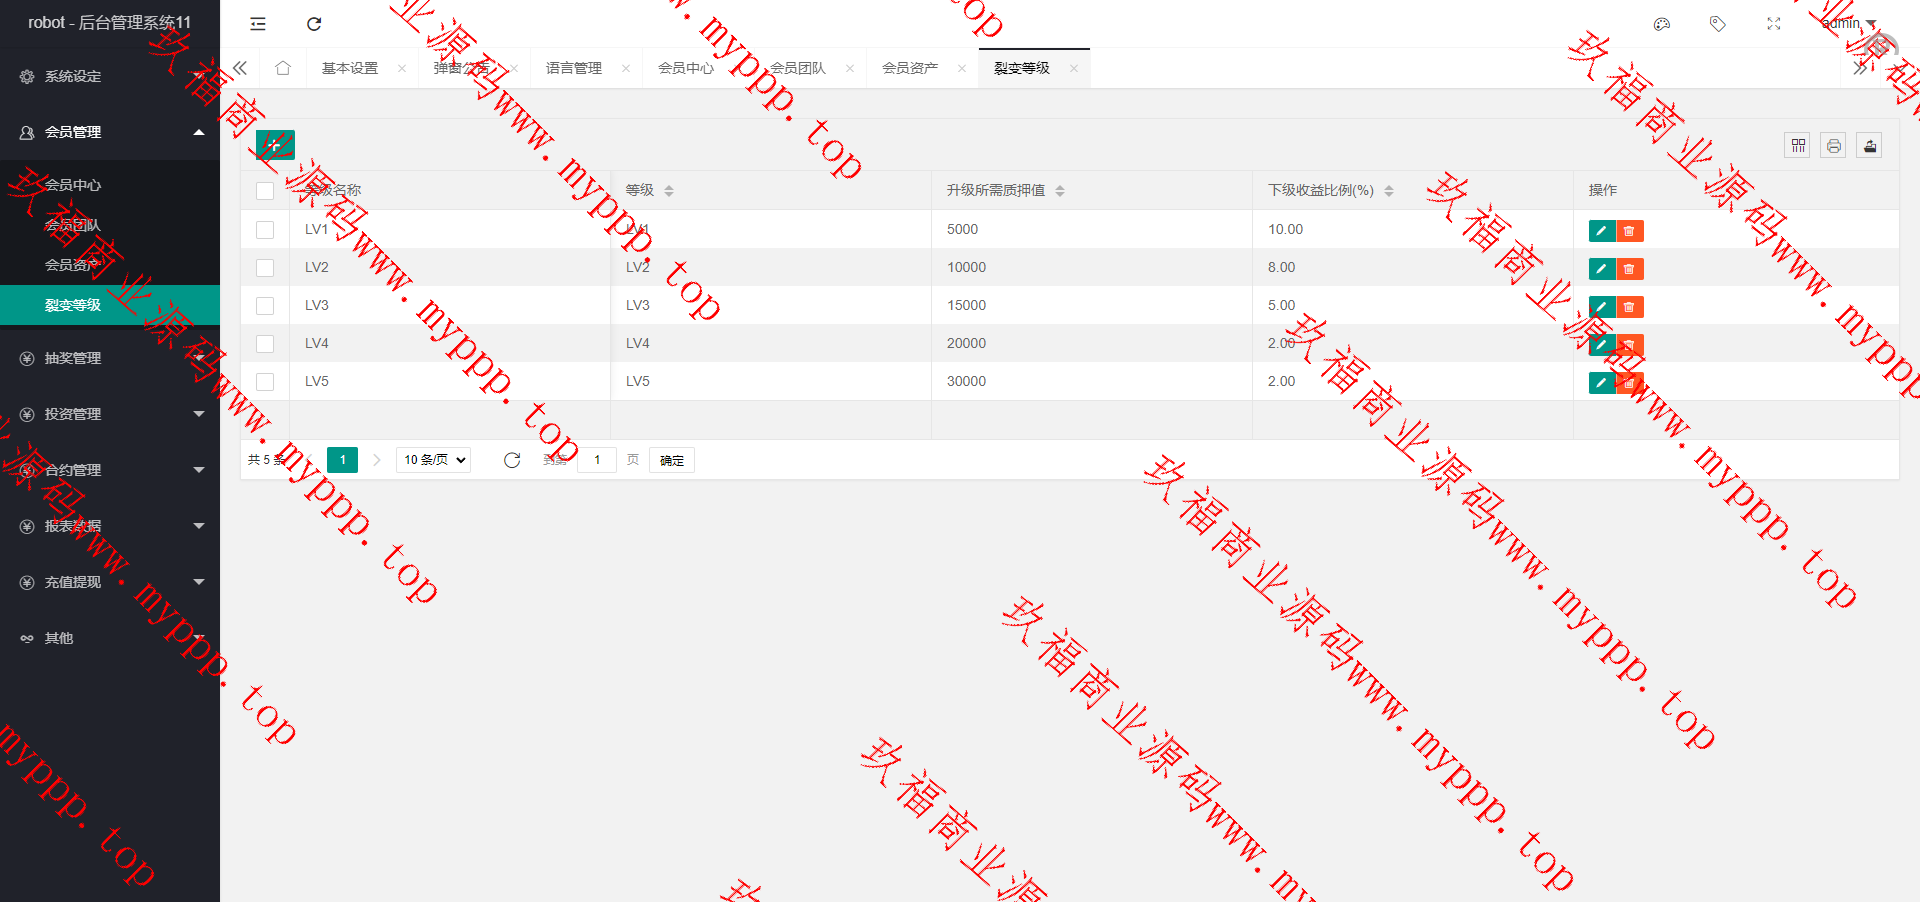Click the edit icon for LV1 row
Image resolution: width=1920 pixels, height=902 pixels.
click(1601, 231)
